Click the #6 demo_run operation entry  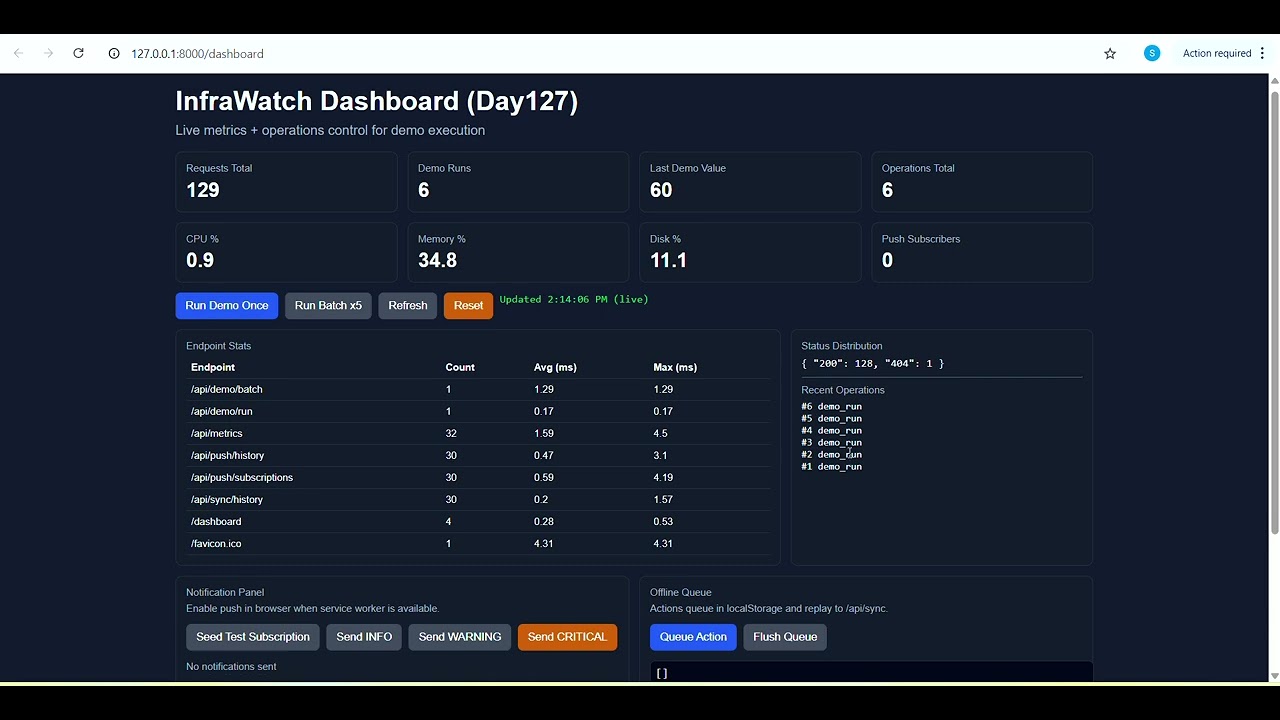coord(831,407)
